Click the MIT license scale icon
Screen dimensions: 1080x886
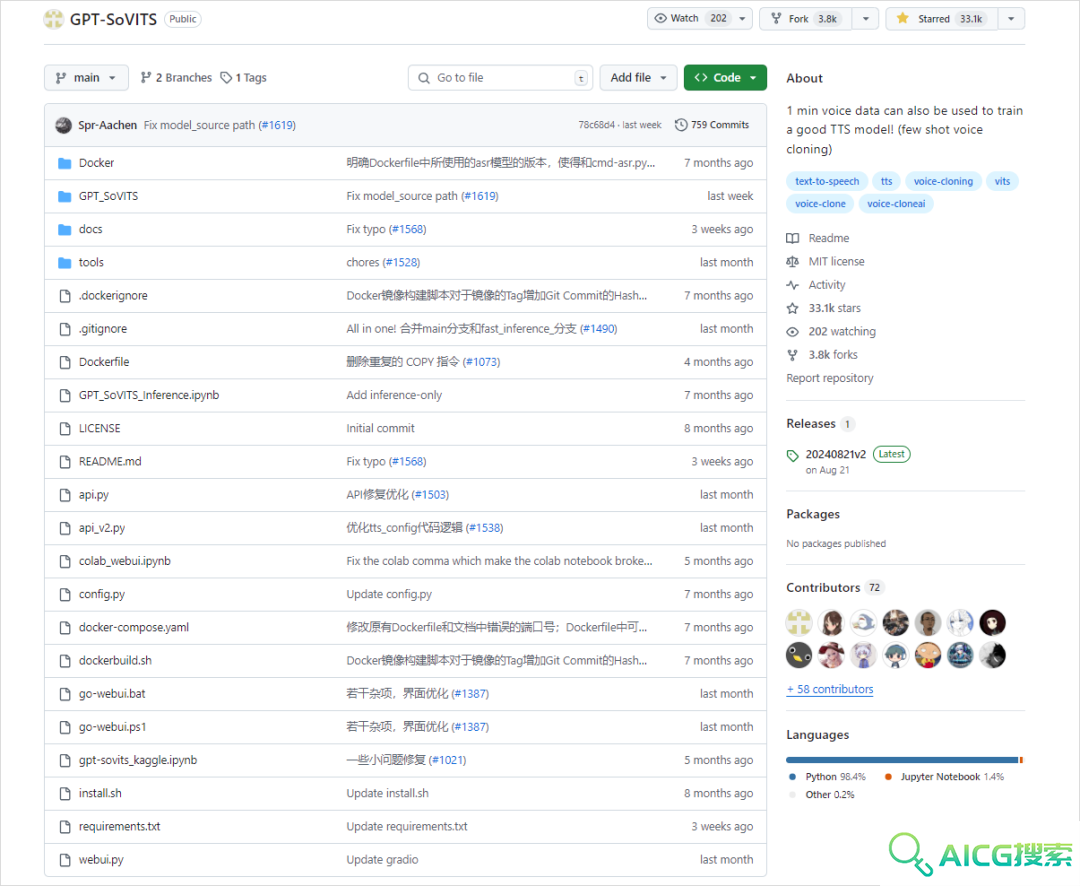coord(793,262)
